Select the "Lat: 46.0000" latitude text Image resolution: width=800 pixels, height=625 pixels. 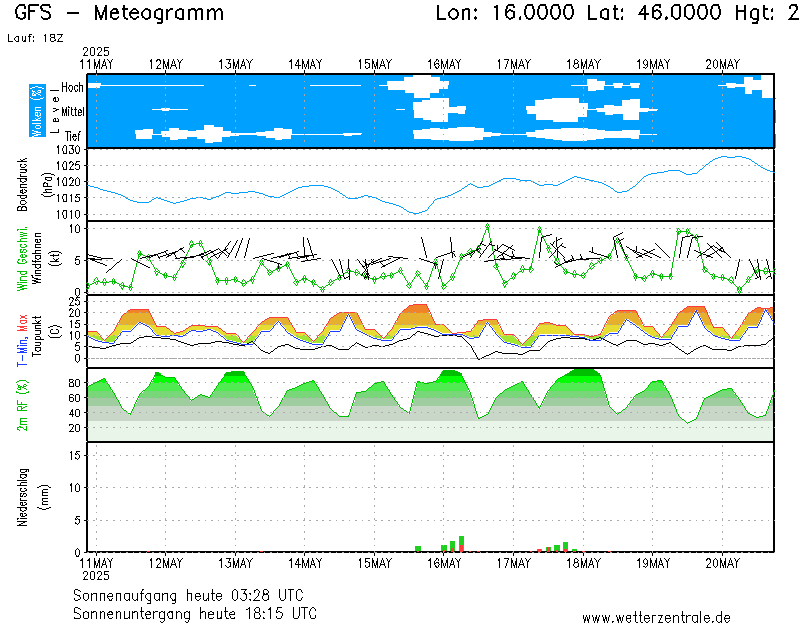pos(655,13)
